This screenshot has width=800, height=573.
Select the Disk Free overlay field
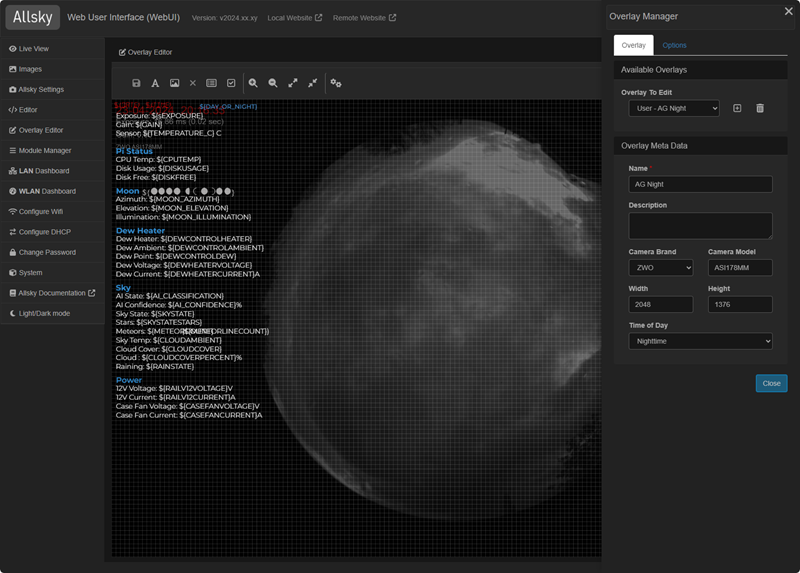point(156,178)
